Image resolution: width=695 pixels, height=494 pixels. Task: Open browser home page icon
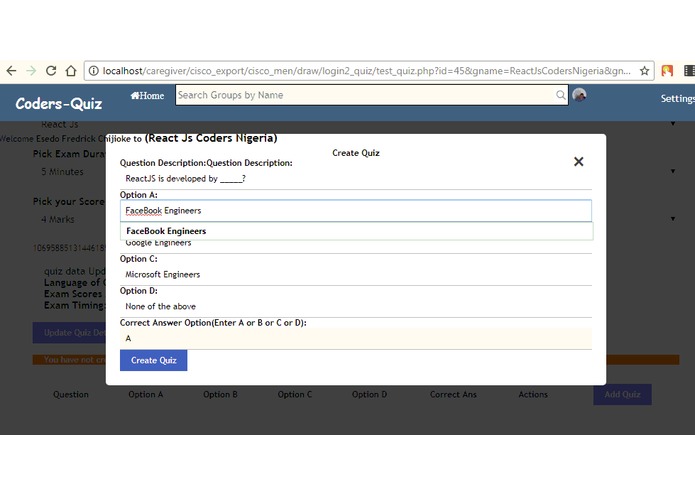click(x=71, y=71)
